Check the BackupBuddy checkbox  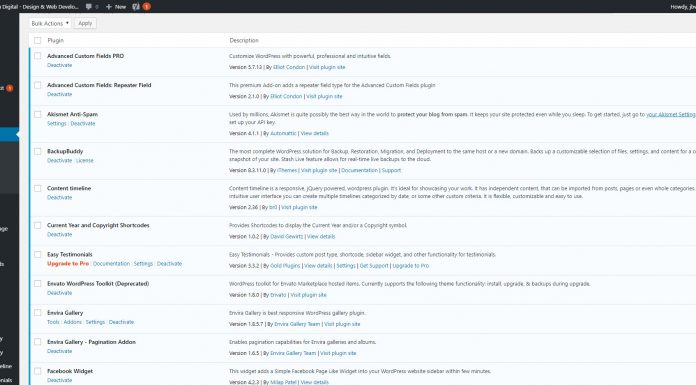tap(38, 151)
